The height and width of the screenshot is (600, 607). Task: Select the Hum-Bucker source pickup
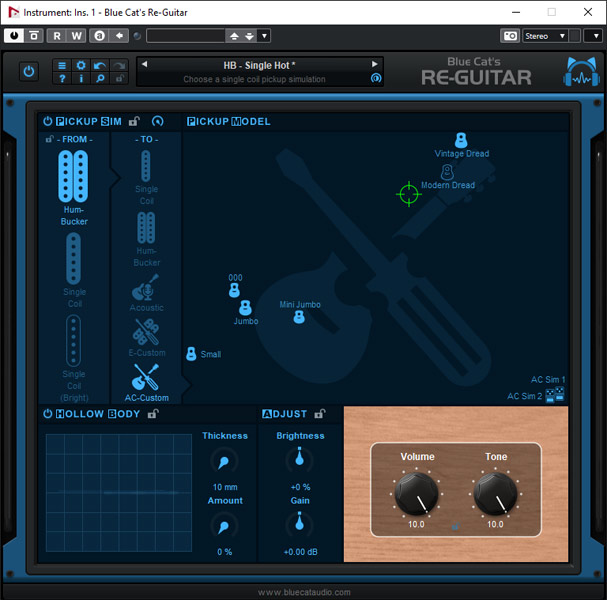coord(73,180)
